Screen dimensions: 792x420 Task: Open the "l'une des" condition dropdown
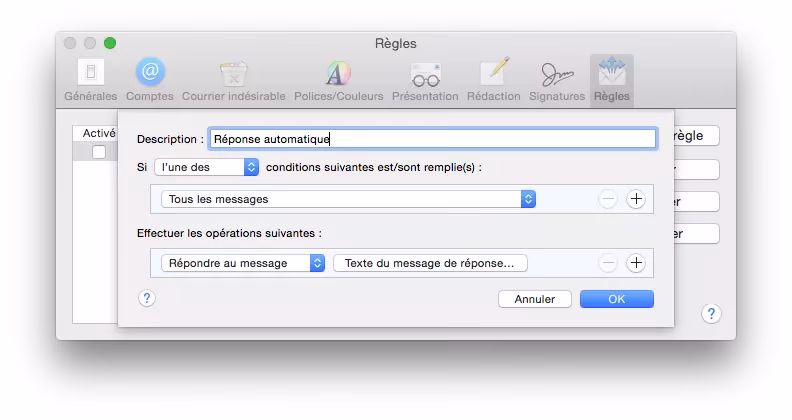207,167
